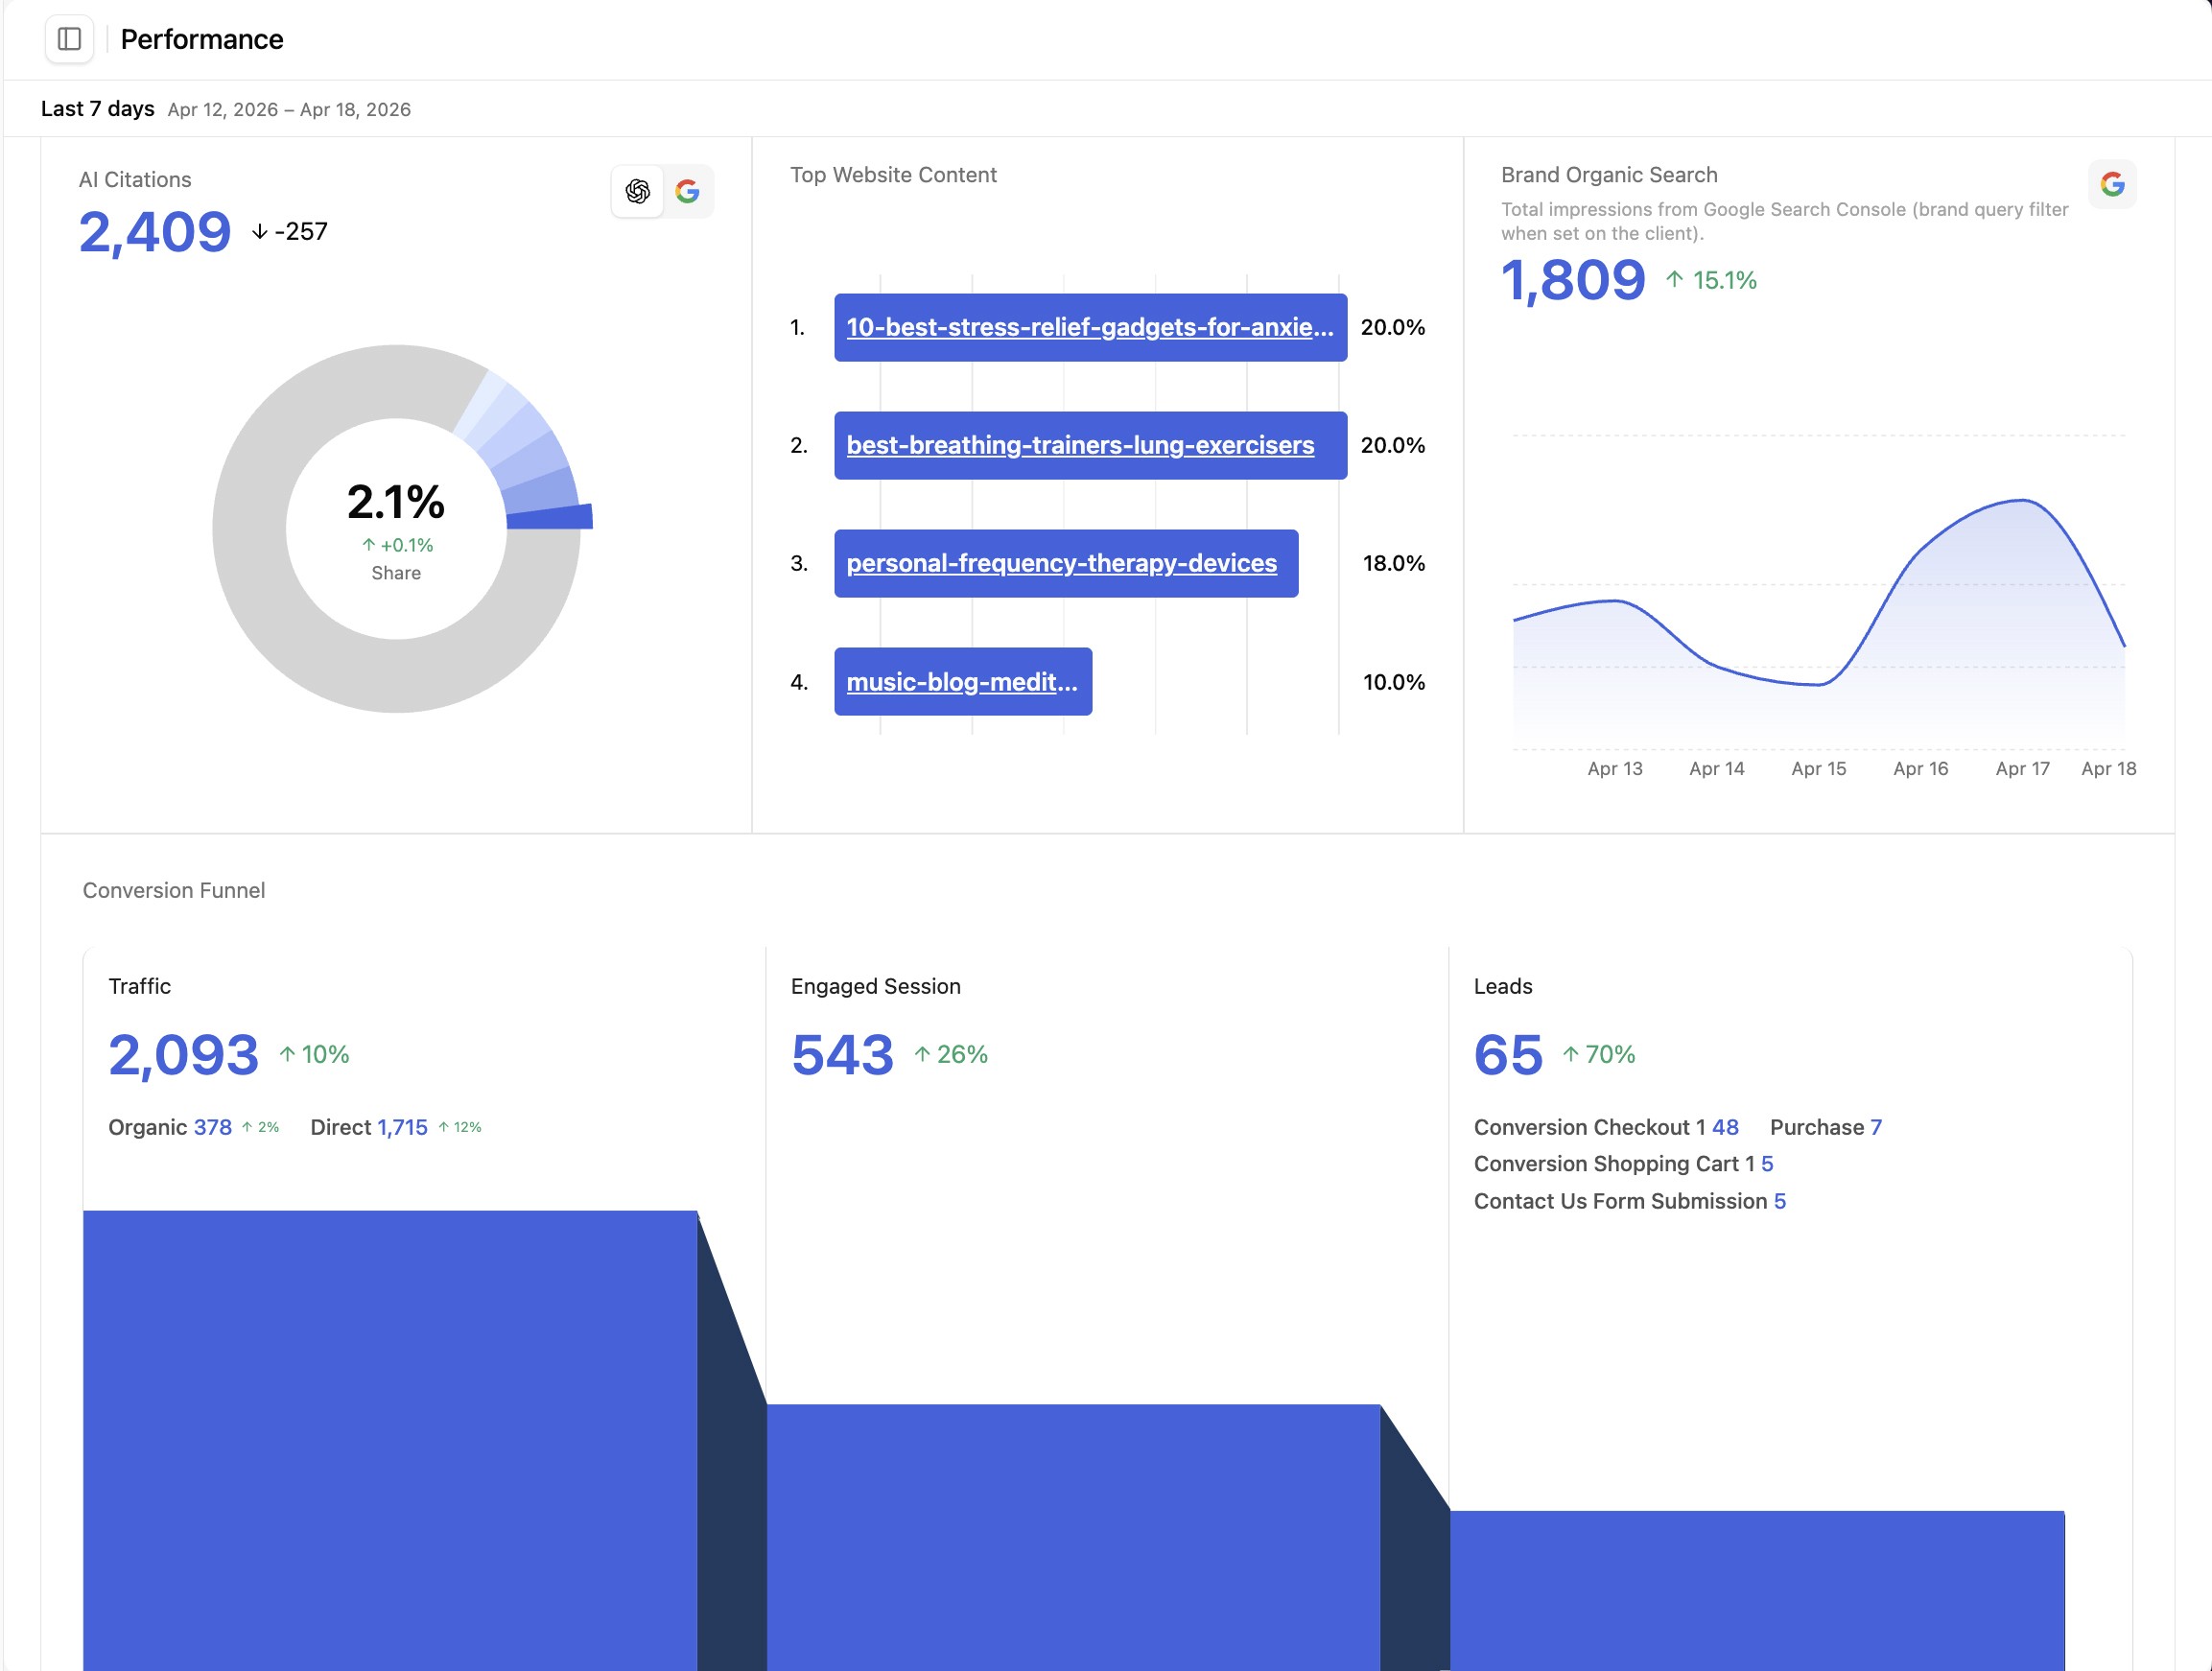Select the ChatGPT source icon in AI Citations
The height and width of the screenshot is (1671, 2212).
coord(638,191)
